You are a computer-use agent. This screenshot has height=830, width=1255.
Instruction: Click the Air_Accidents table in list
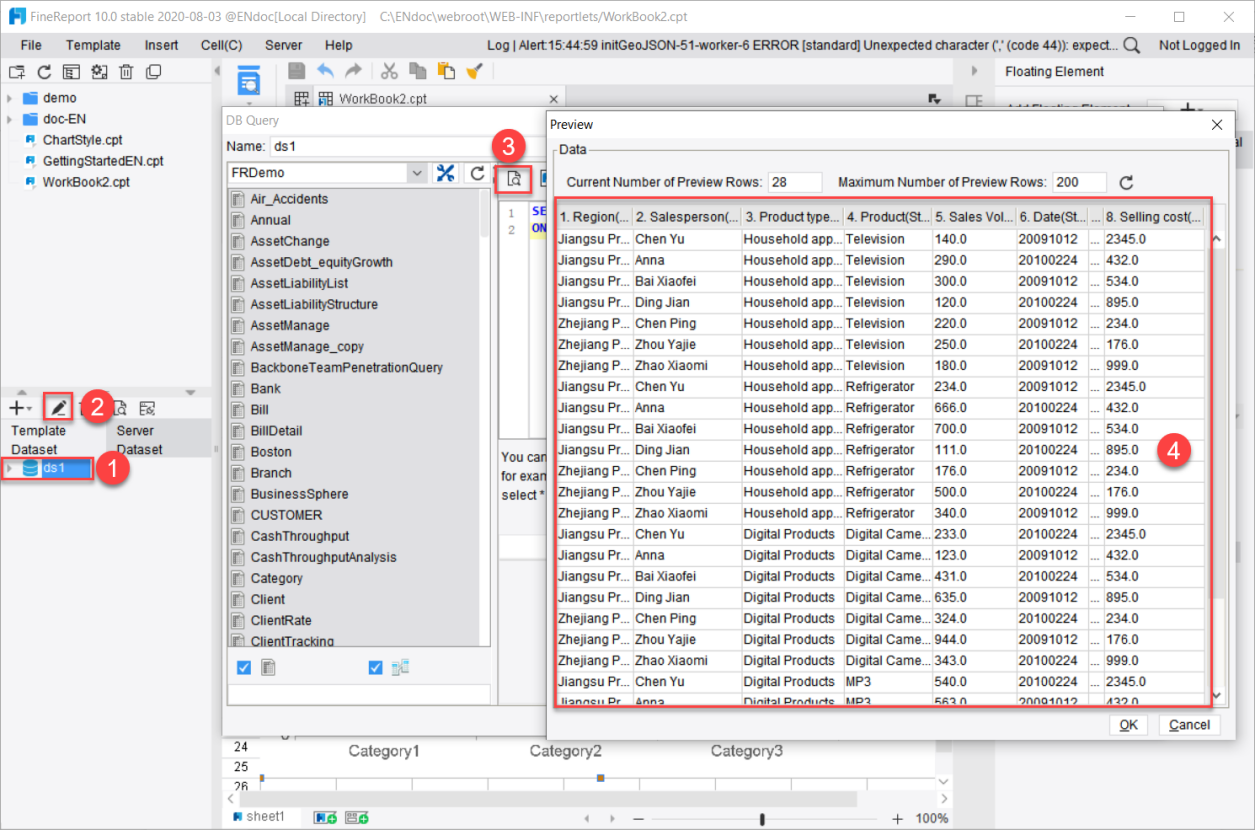(289, 199)
